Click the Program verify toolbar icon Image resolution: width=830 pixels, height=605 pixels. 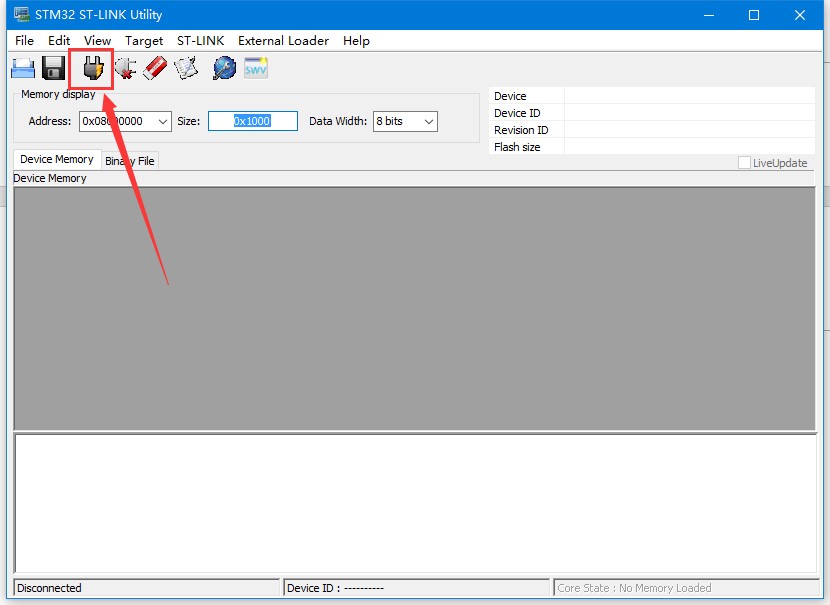coord(186,68)
